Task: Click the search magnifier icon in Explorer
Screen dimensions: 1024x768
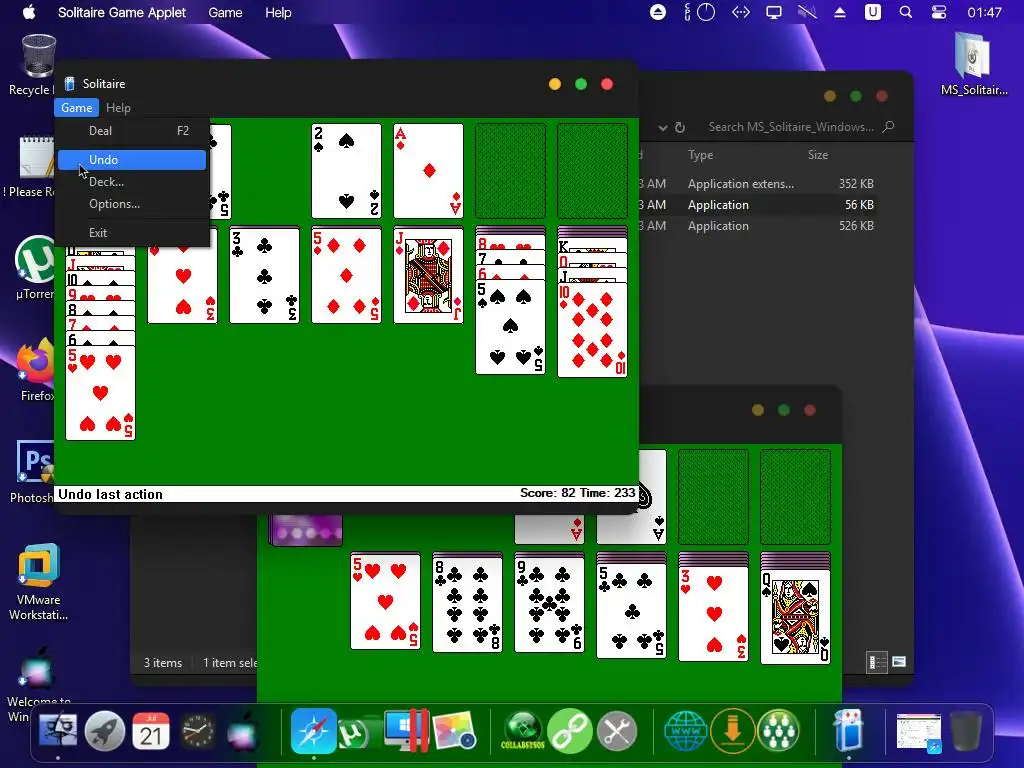Action: click(888, 127)
